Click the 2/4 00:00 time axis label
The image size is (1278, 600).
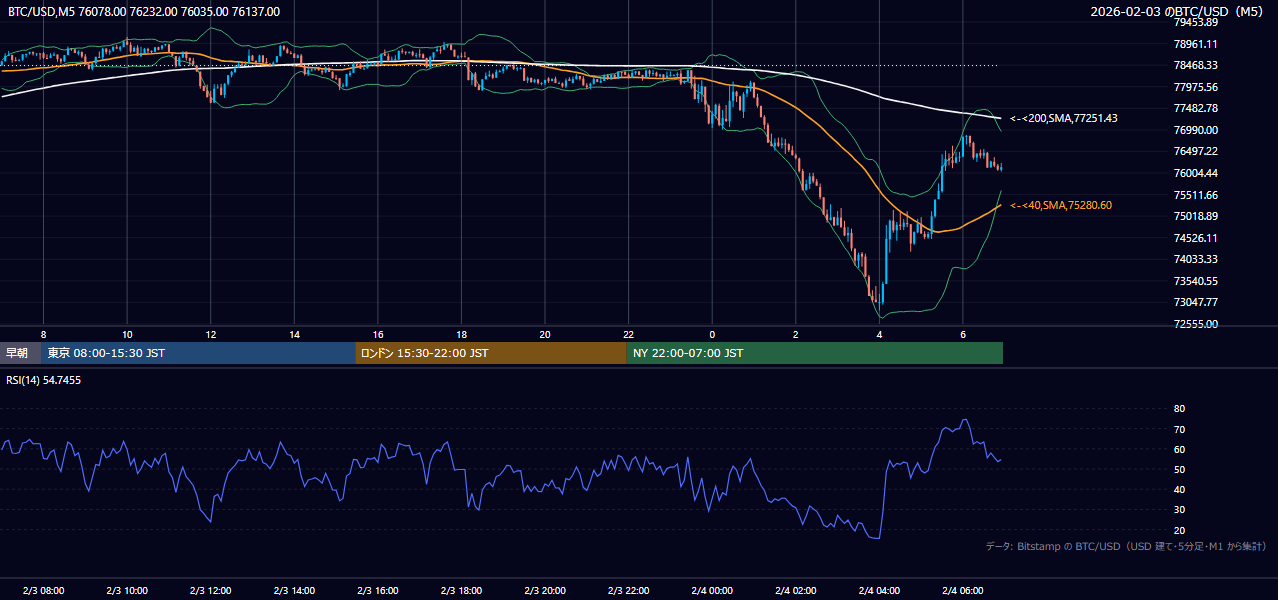(x=712, y=591)
